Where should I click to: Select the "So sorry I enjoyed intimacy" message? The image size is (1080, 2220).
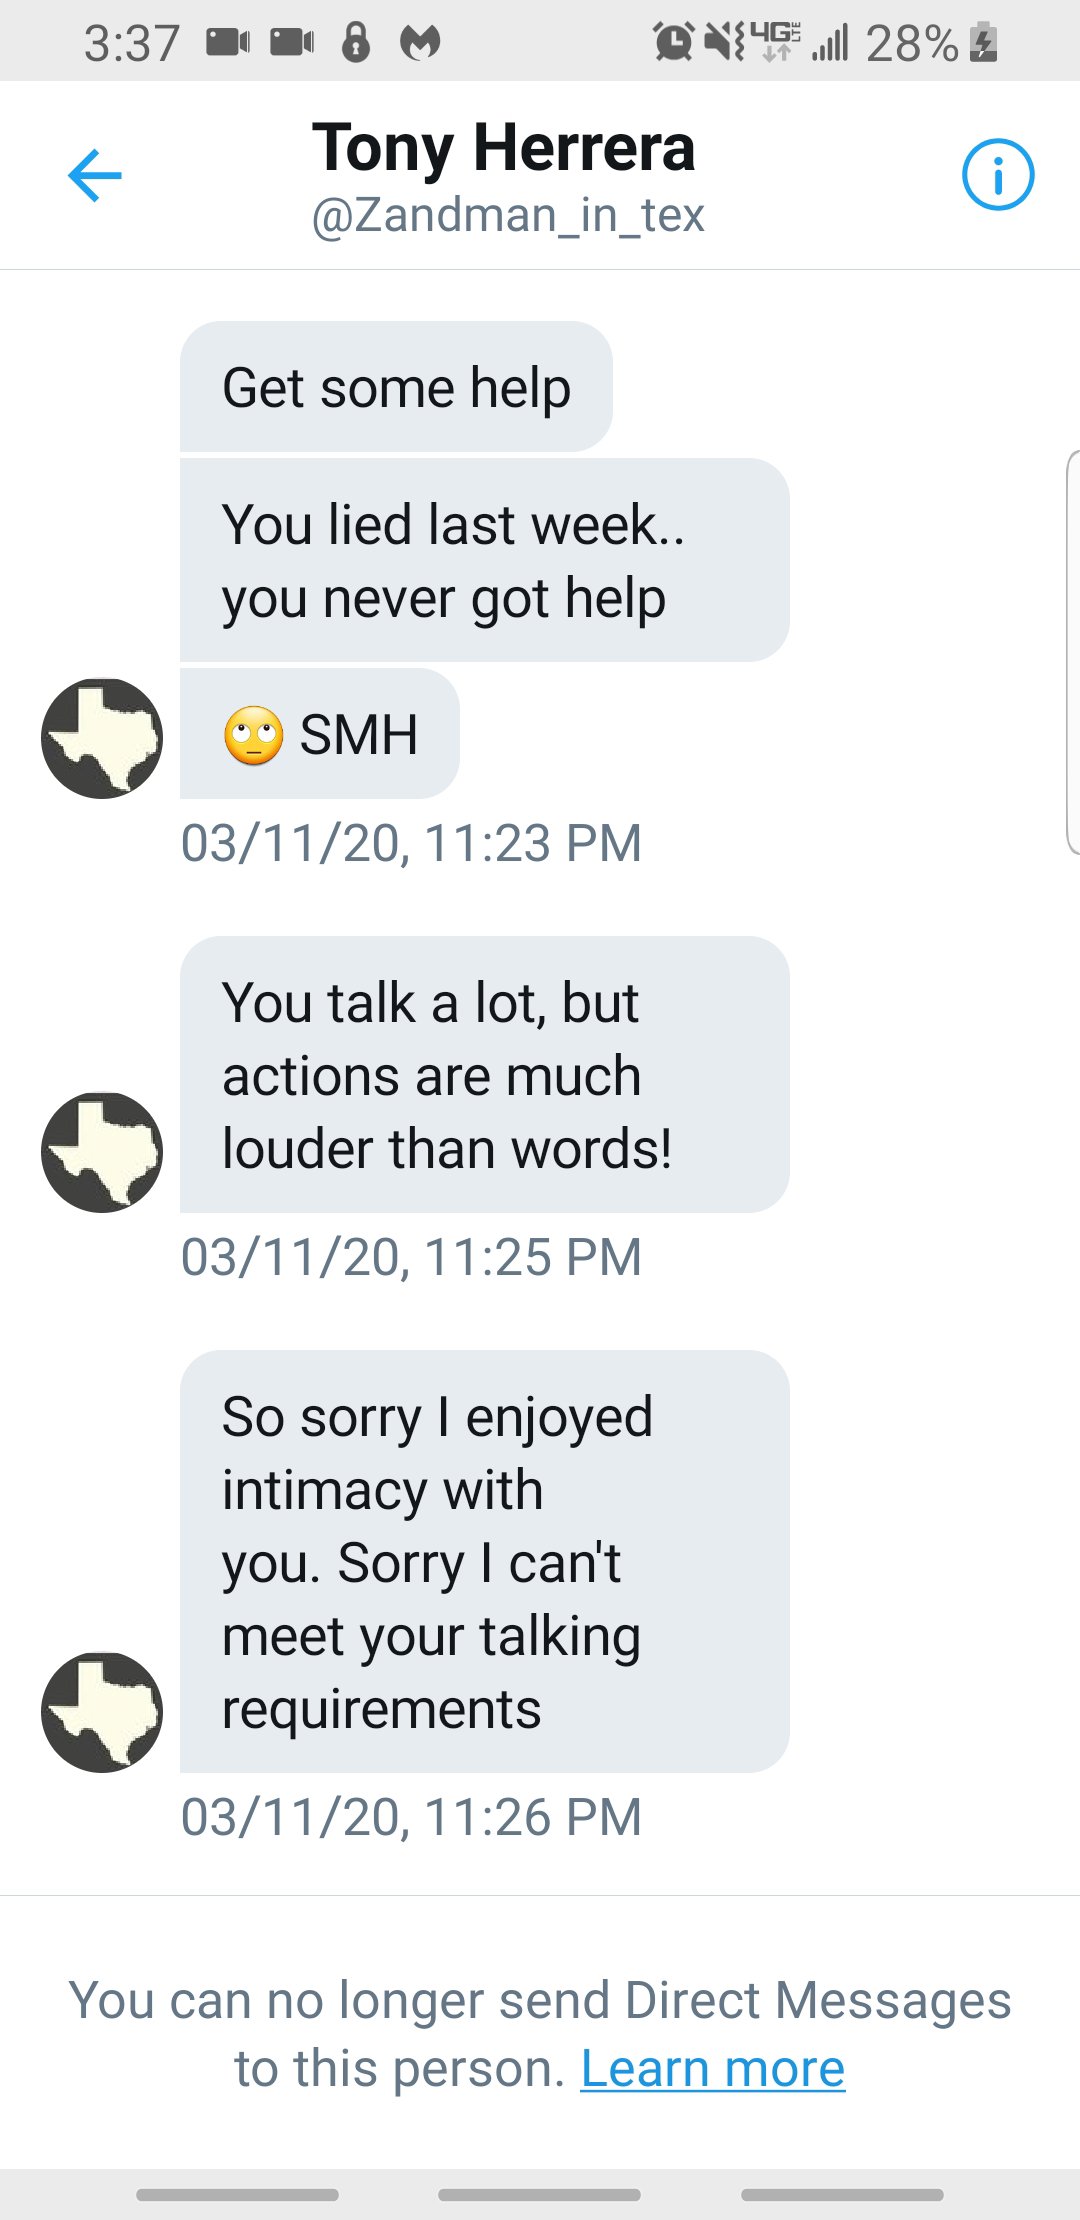pyautogui.click(x=484, y=1561)
